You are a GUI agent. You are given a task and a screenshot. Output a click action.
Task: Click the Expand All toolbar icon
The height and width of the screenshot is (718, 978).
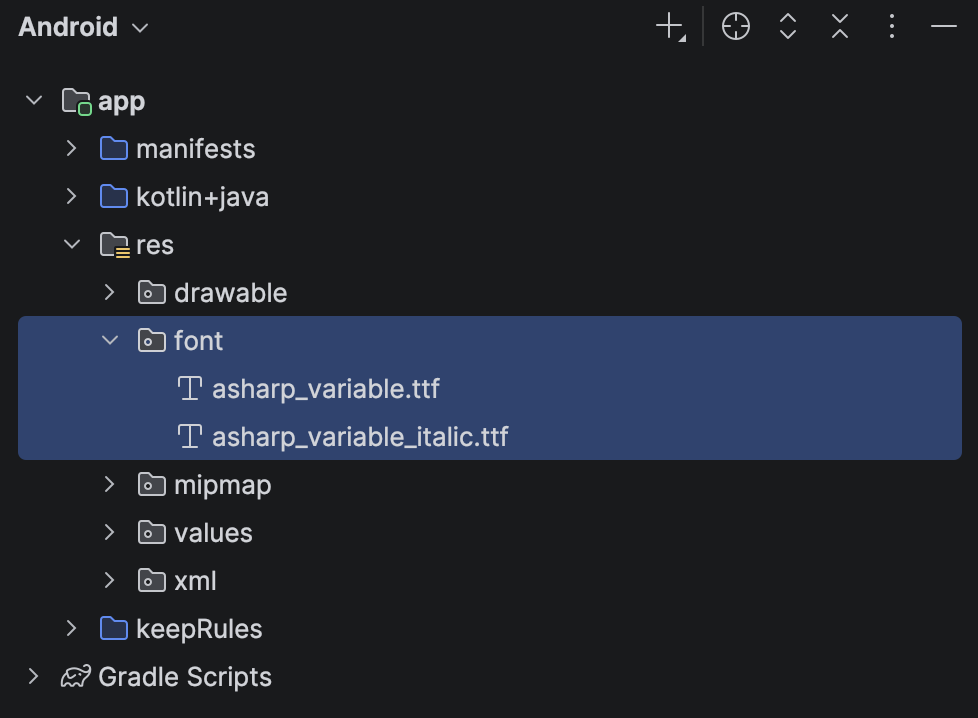click(x=788, y=27)
